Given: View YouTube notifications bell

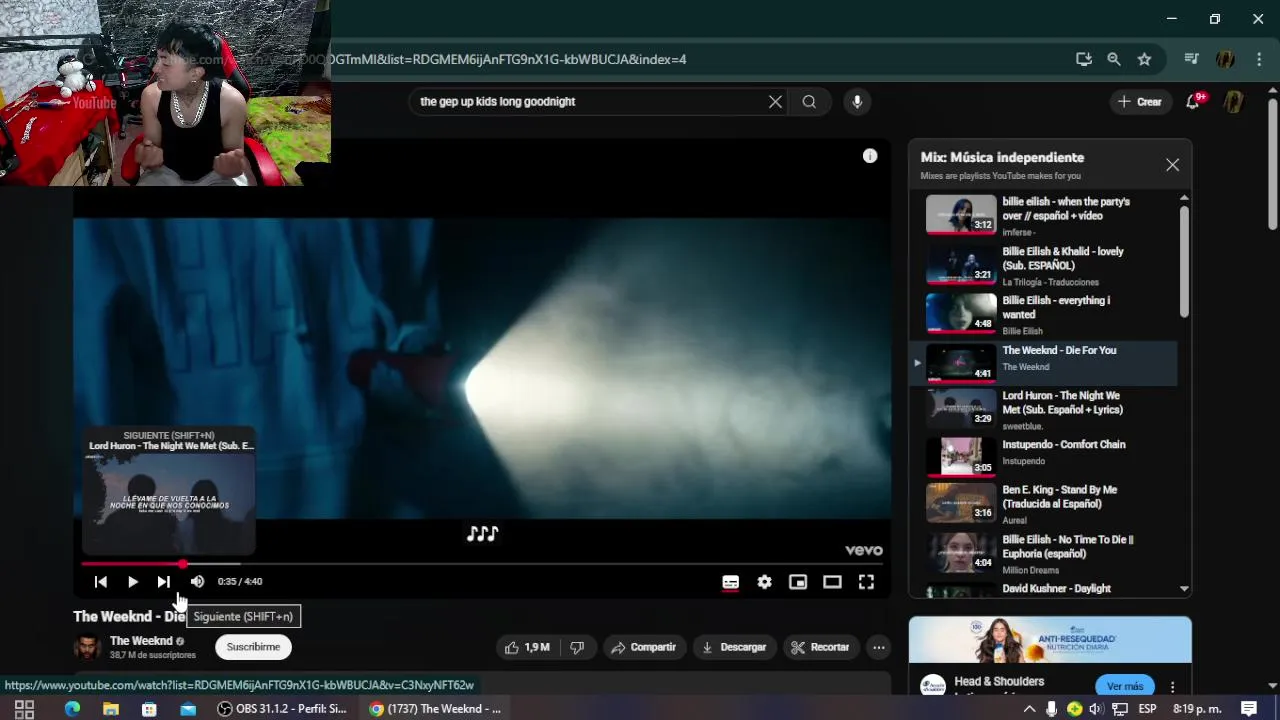Looking at the screenshot, I should tap(1193, 101).
